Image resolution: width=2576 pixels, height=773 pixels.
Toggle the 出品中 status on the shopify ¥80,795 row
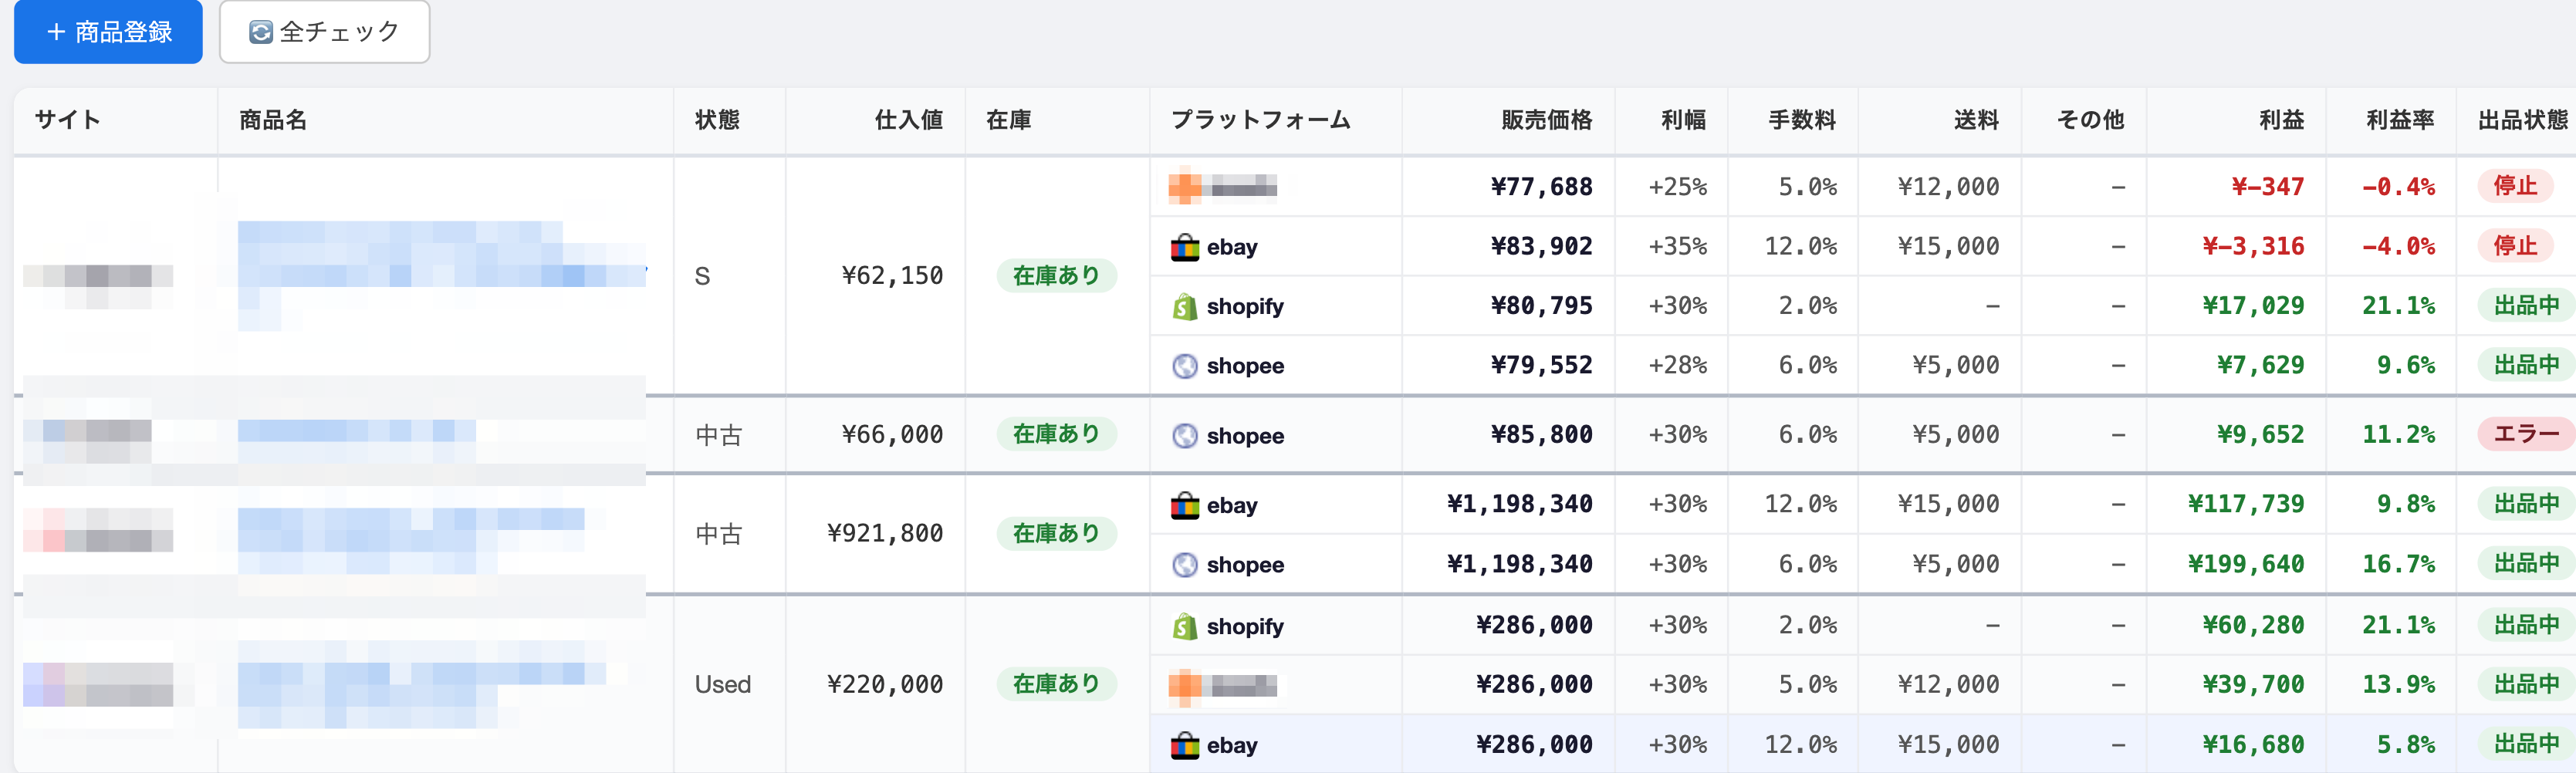point(2525,305)
